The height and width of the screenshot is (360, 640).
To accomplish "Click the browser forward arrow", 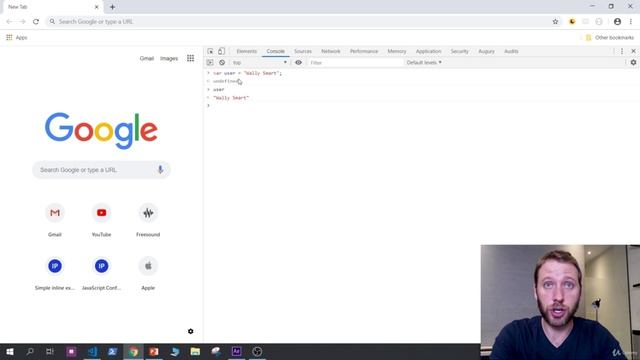I will tap(22, 22).
